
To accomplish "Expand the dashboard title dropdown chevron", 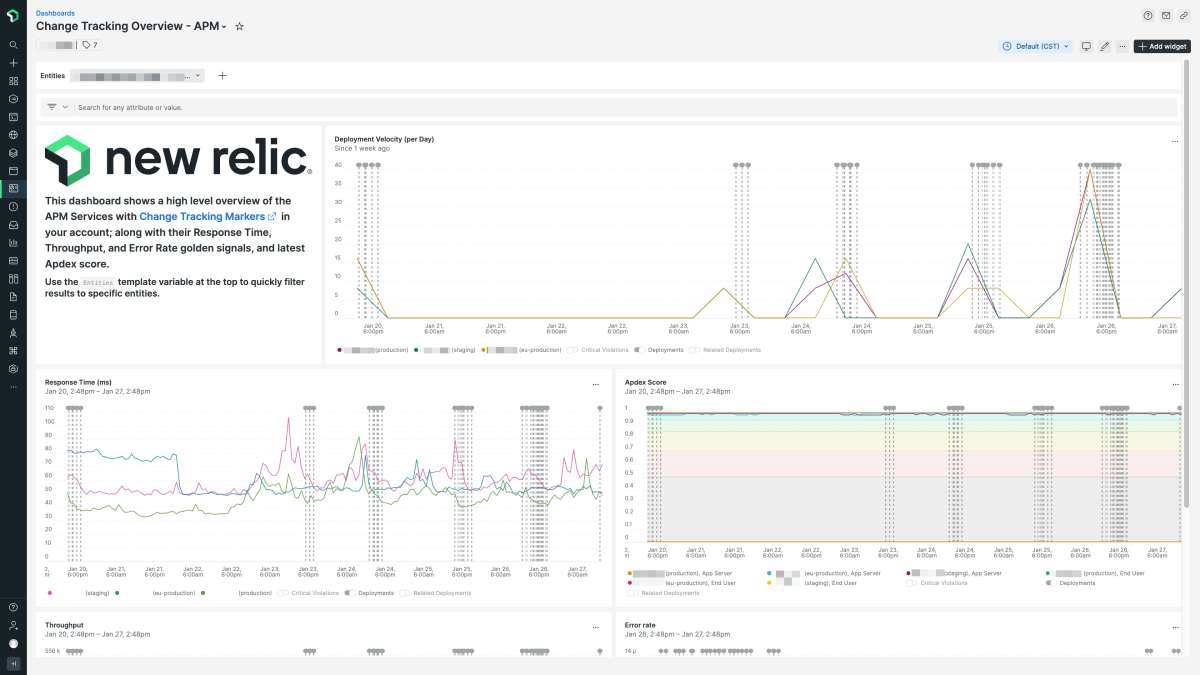I will (x=224, y=27).
